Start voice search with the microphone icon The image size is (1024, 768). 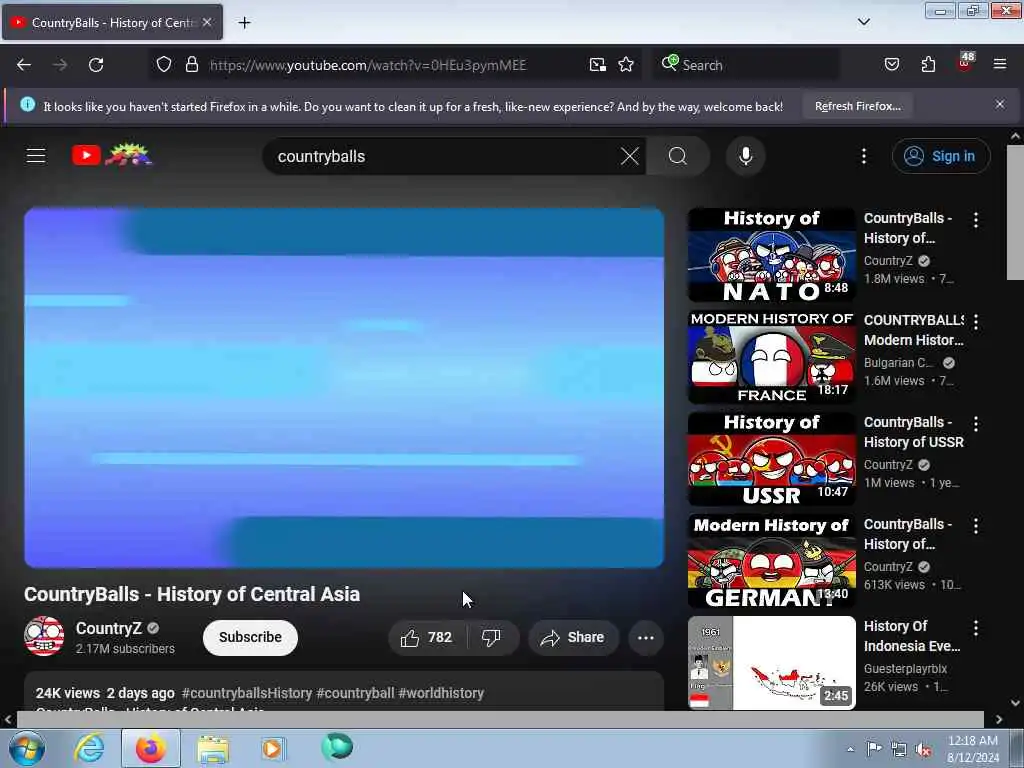pos(745,156)
